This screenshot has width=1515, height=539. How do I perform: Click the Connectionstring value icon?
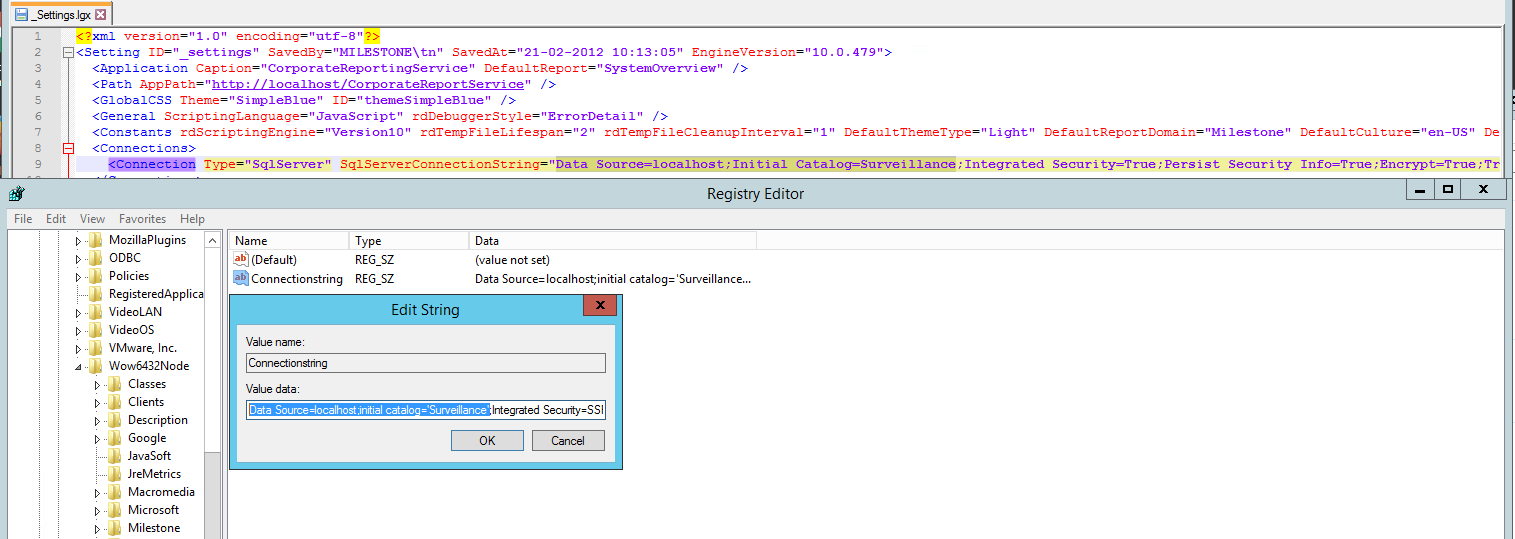240,279
